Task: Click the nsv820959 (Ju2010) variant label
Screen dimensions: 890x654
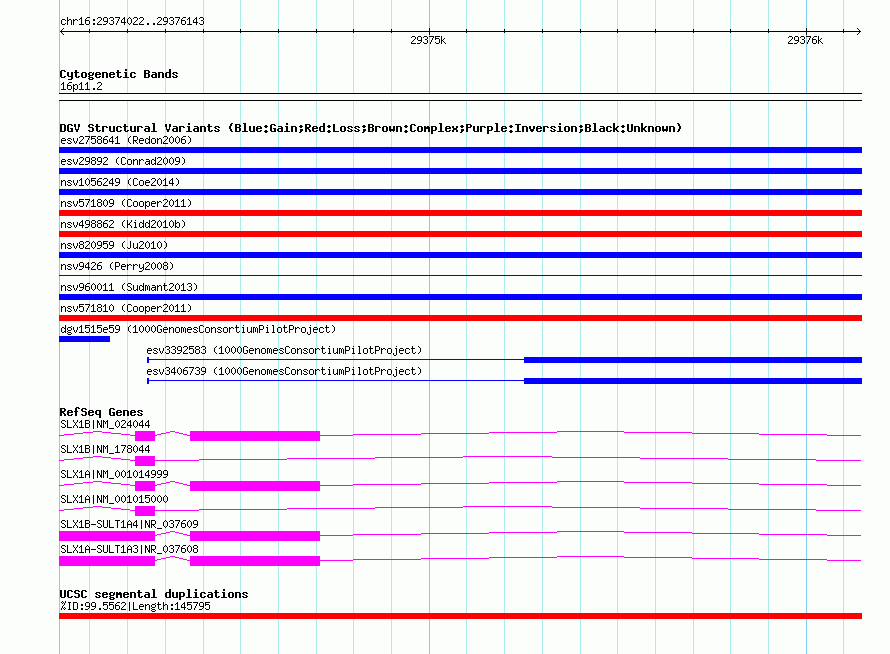Action: [x=114, y=245]
